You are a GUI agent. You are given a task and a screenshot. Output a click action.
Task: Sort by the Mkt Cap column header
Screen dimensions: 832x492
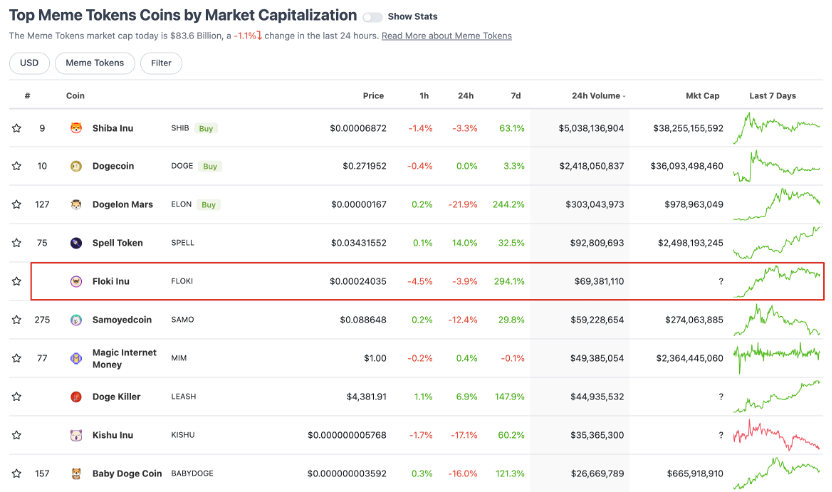pyautogui.click(x=703, y=96)
